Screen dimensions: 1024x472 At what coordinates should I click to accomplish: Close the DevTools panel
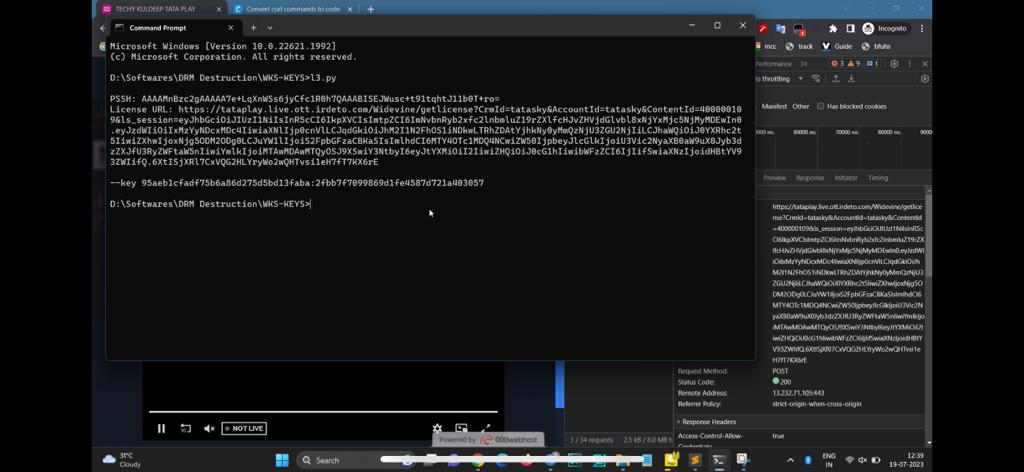pyautogui.click(x=924, y=63)
